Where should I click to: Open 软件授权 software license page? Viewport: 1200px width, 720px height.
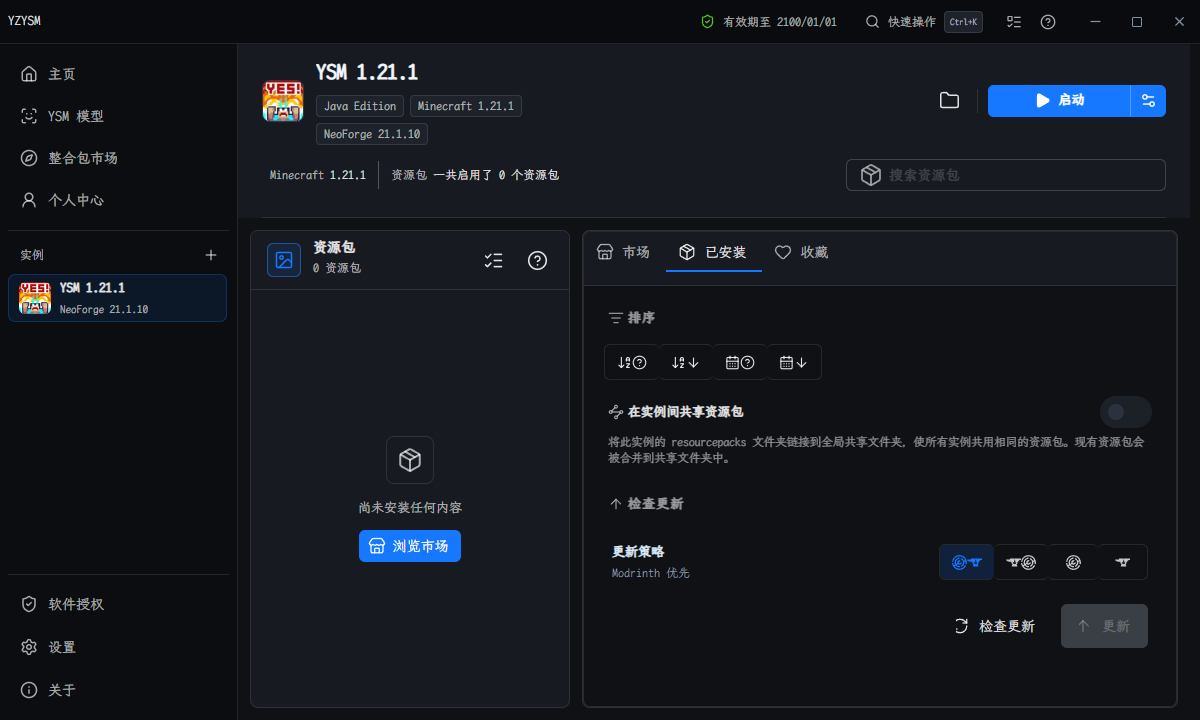[118, 604]
